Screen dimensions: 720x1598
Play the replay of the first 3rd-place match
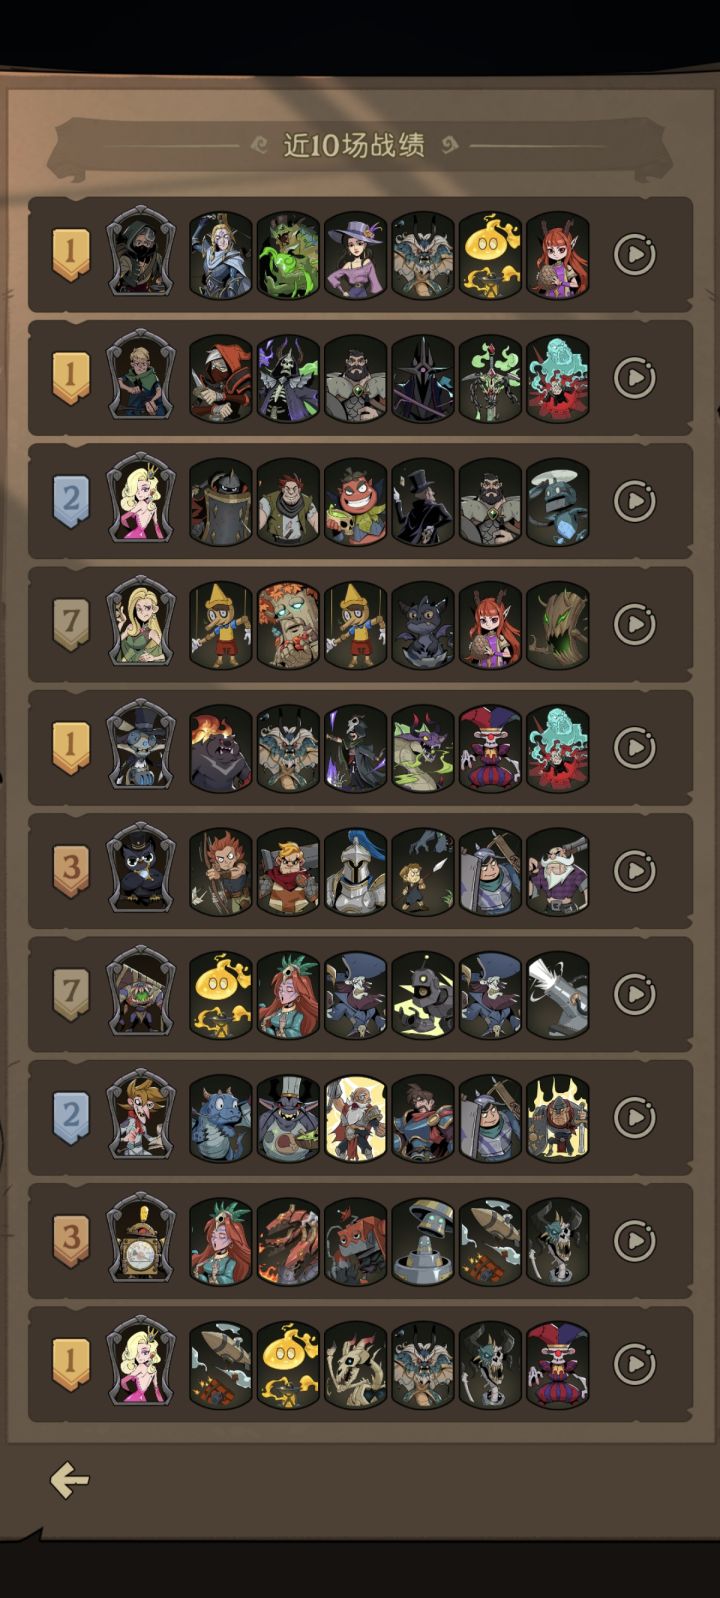(634, 870)
